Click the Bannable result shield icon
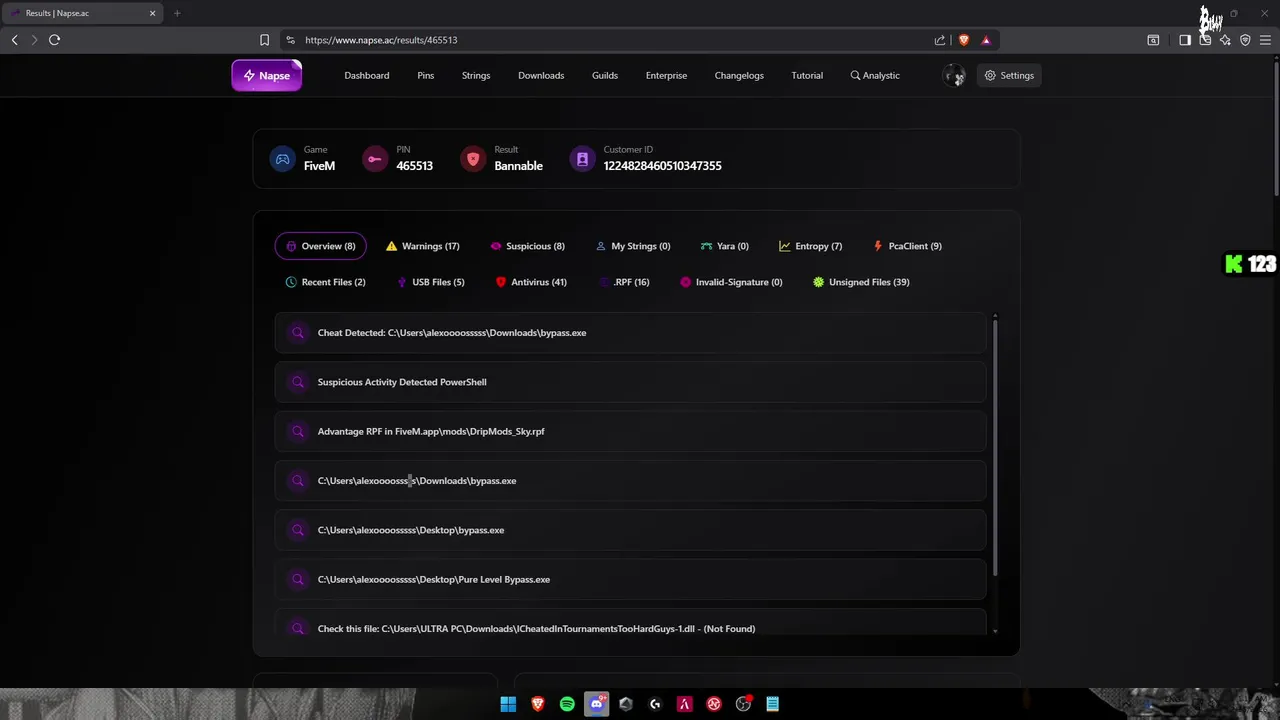The image size is (1280, 720). coord(473,159)
